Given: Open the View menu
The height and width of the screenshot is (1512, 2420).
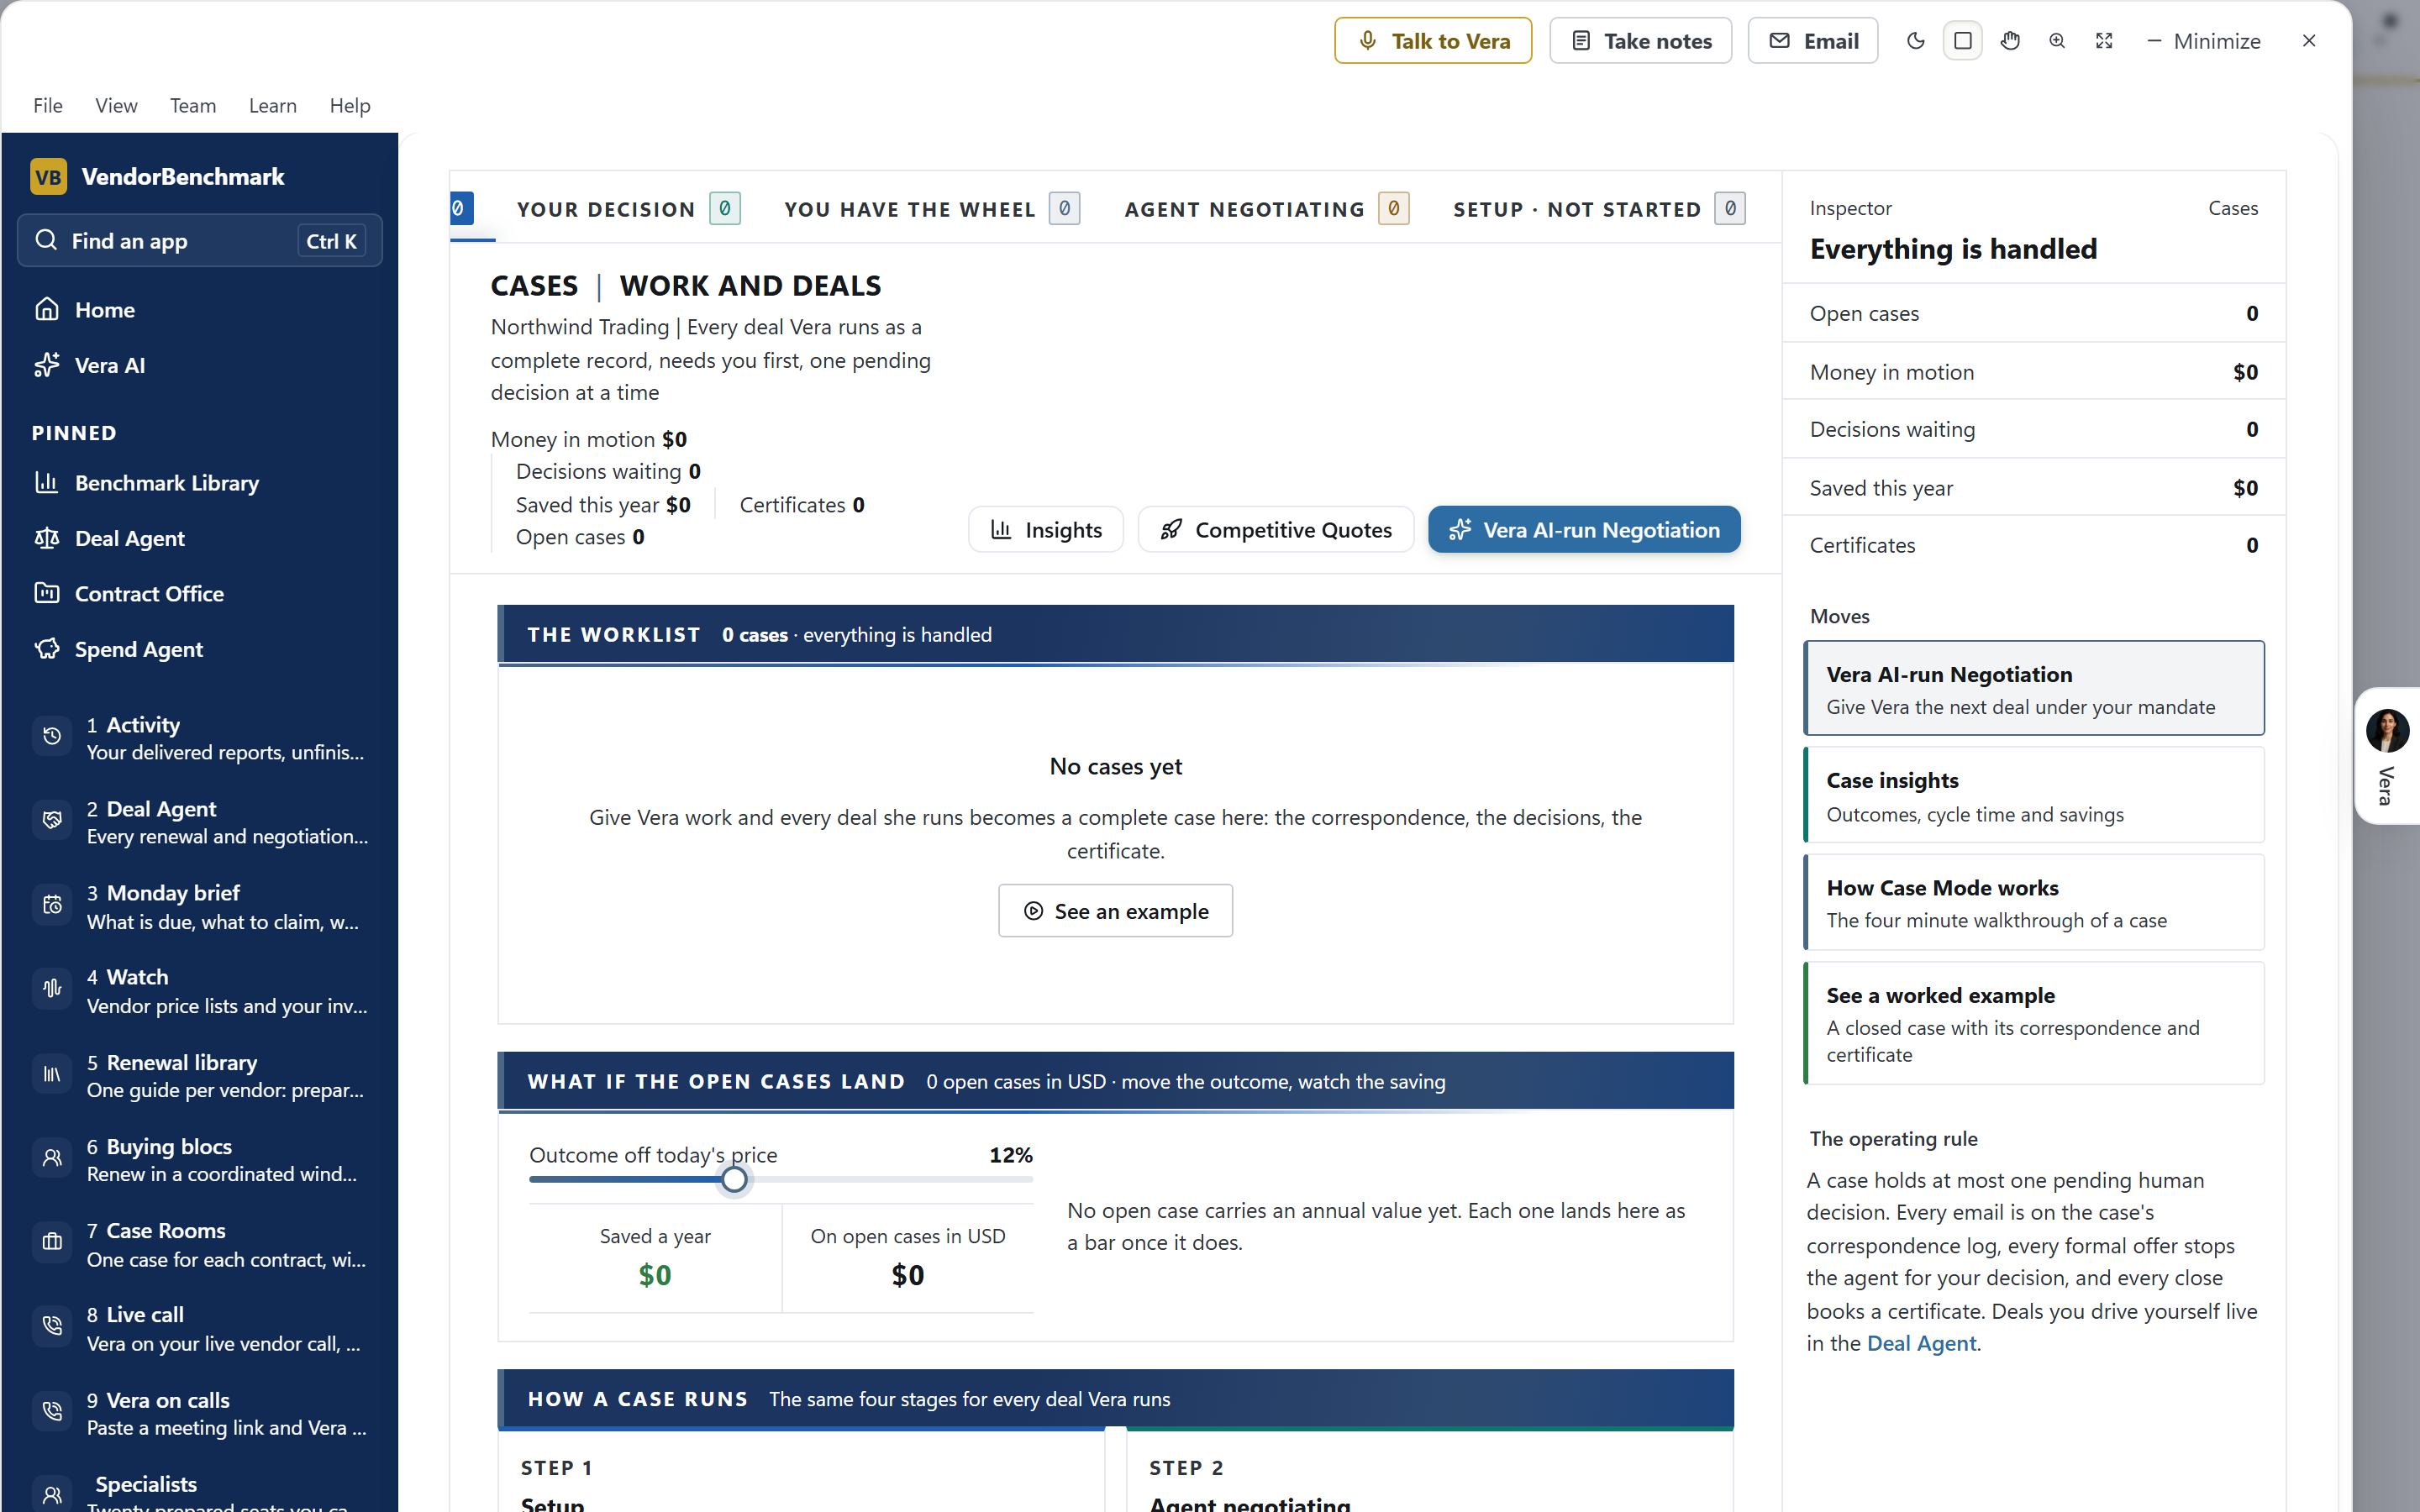Looking at the screenshot, I should pyautogui.click(x=116, y=105).
